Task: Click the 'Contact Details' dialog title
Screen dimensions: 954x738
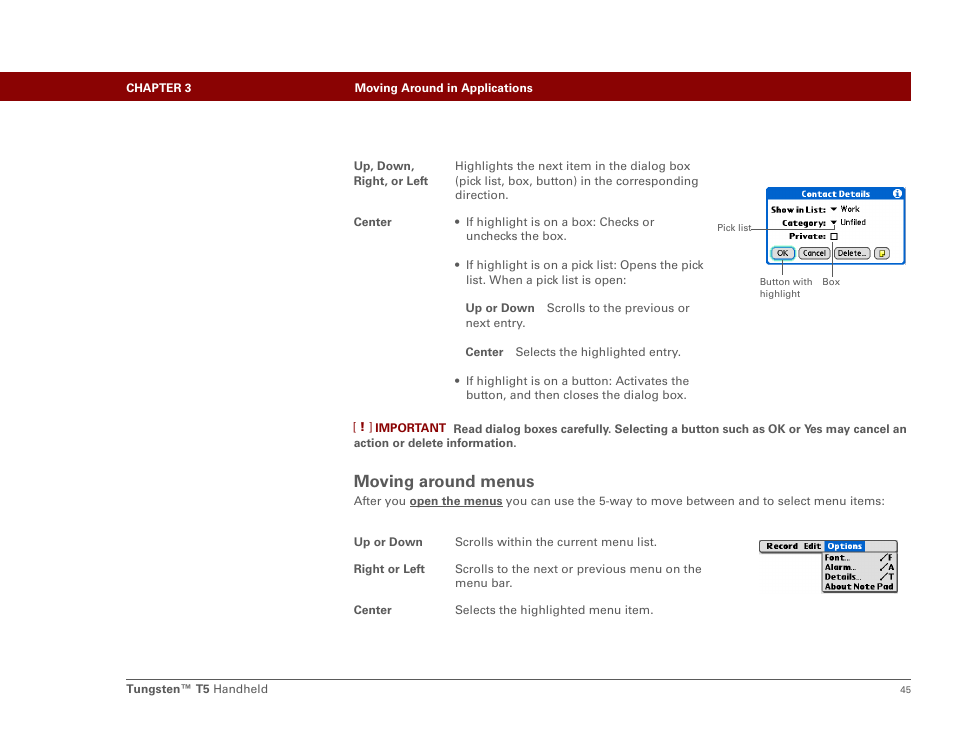Action: tap(835, 193)
